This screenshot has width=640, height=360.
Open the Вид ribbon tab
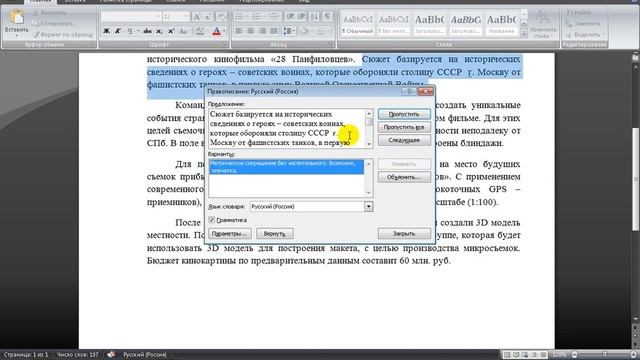pos(304,1)
